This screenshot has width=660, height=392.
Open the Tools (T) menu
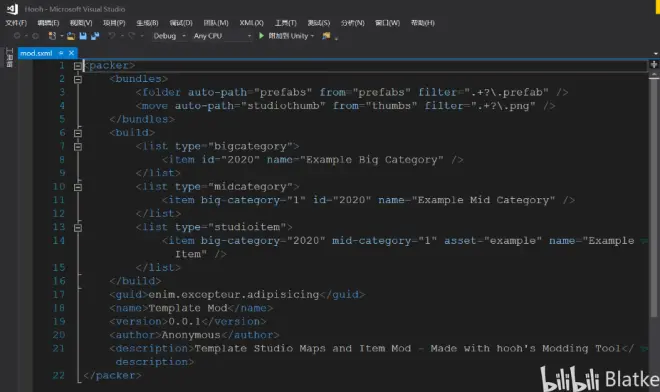[x=285, y=23]
